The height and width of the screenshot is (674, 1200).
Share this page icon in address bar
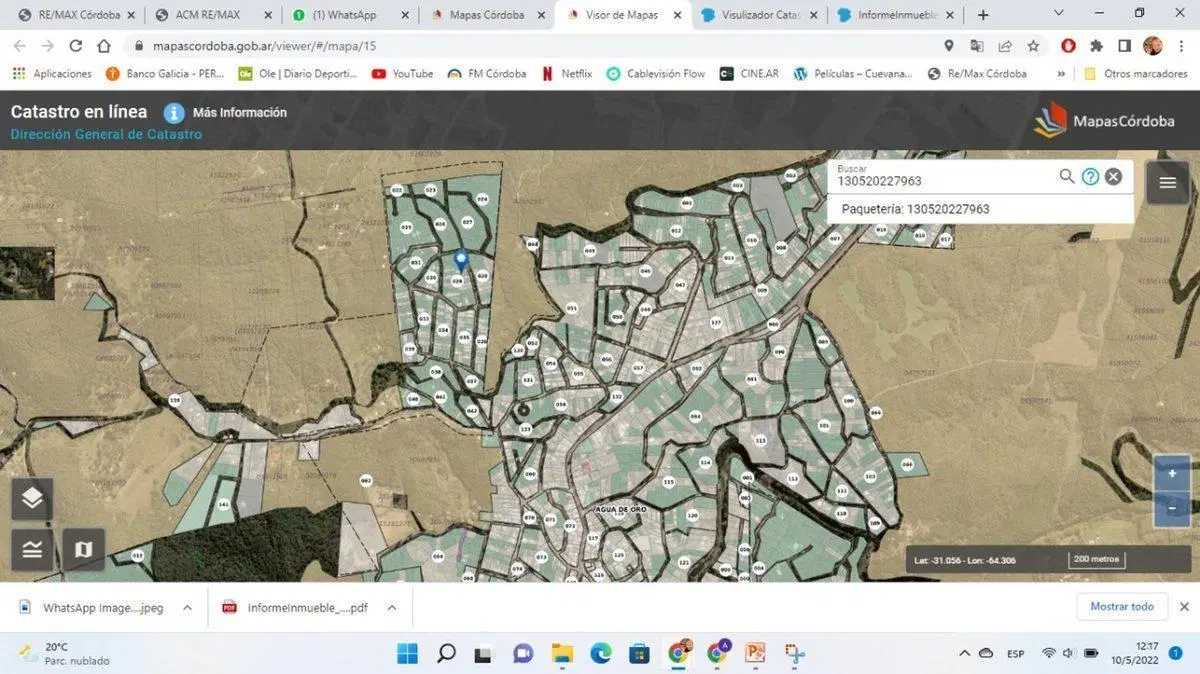point(1005,46)
